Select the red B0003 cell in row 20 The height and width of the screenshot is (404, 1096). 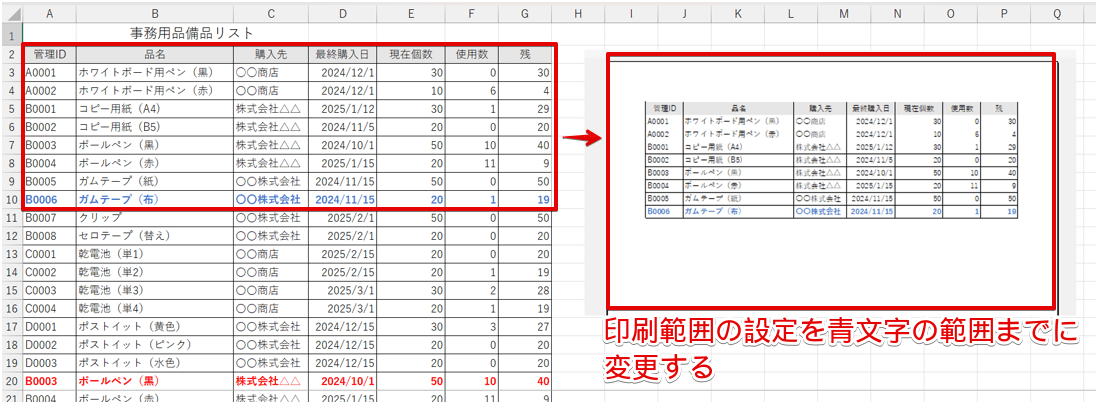49,381
